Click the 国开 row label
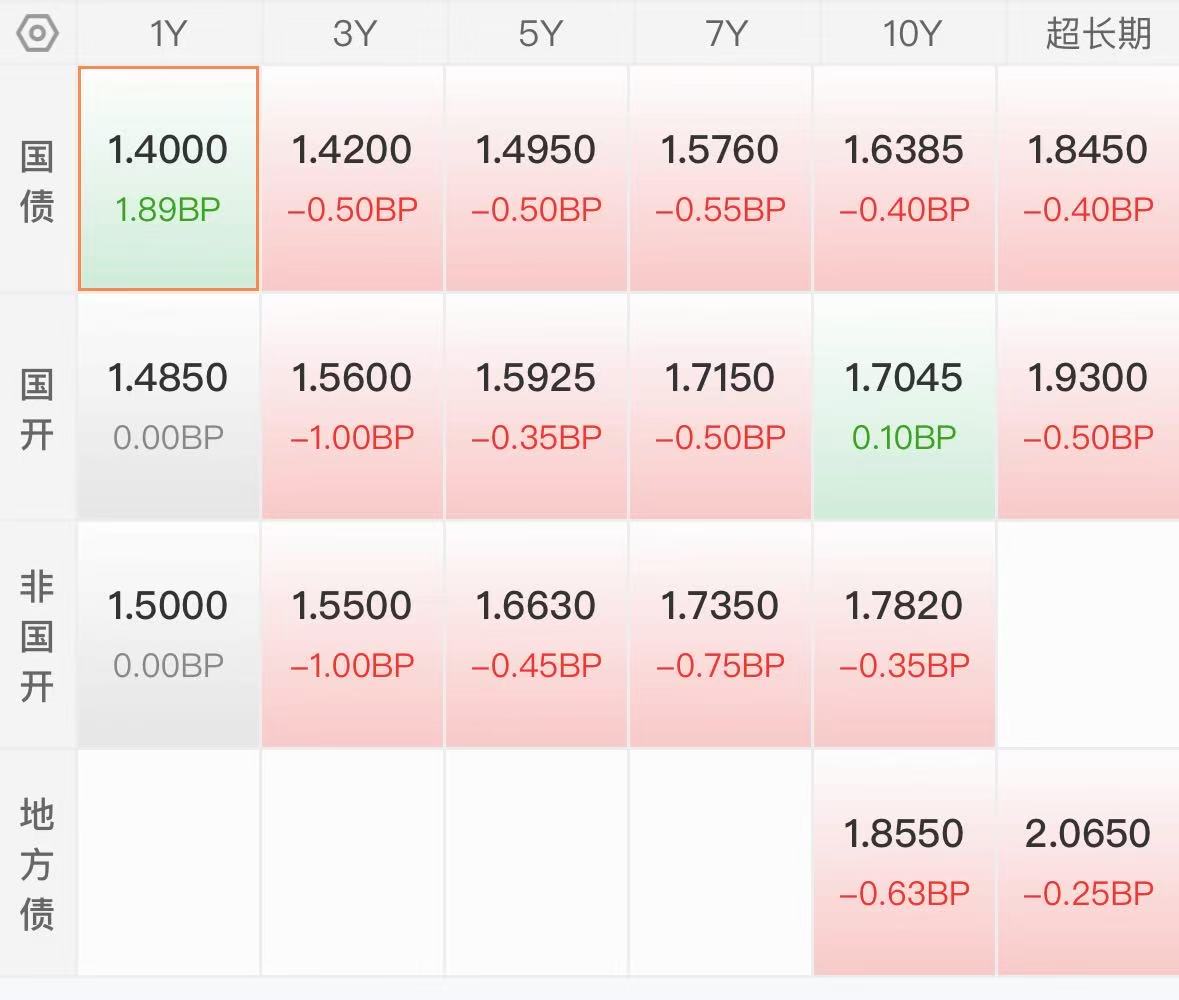Image resolution: width=1179 pixels, height=1000 pixels. pyautogui.click(x=37, y=410)
